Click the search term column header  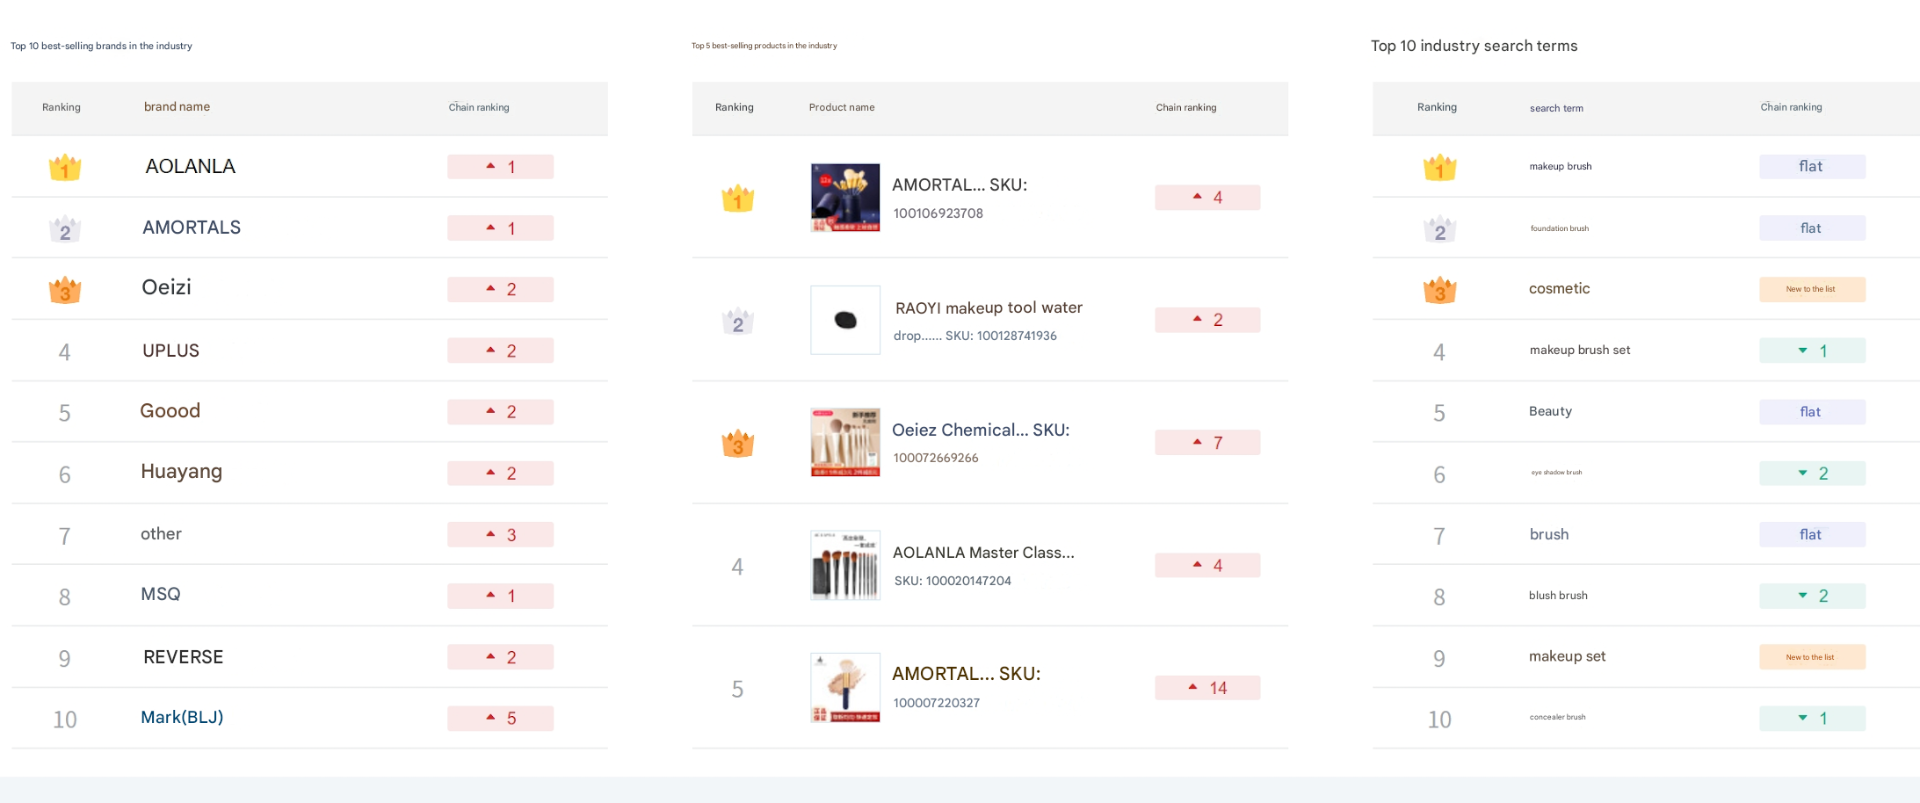point(1556,108)
